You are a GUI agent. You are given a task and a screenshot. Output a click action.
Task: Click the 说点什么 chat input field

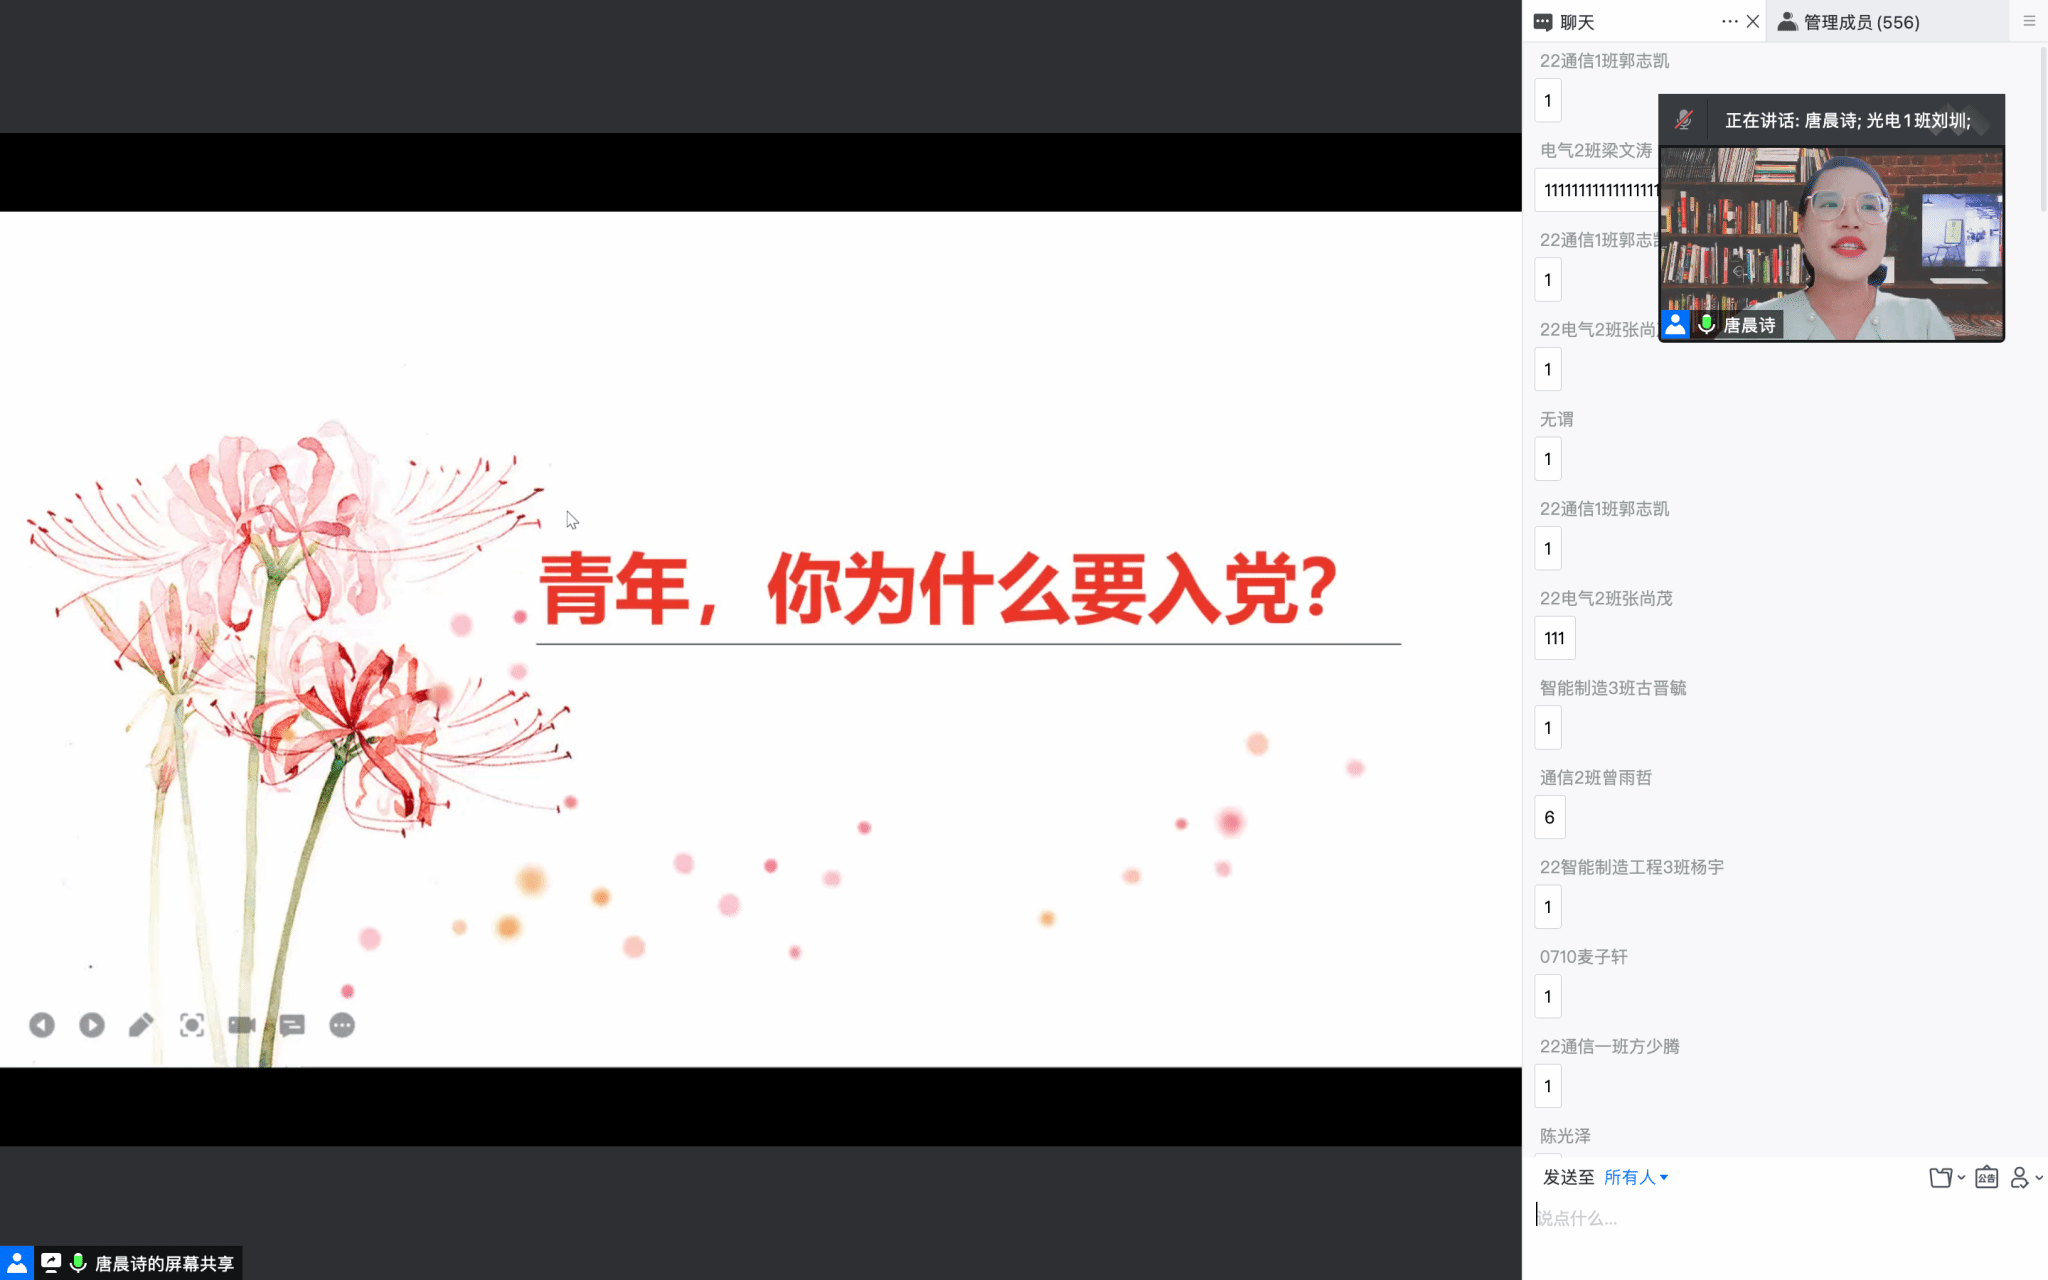(1780, 1218)
